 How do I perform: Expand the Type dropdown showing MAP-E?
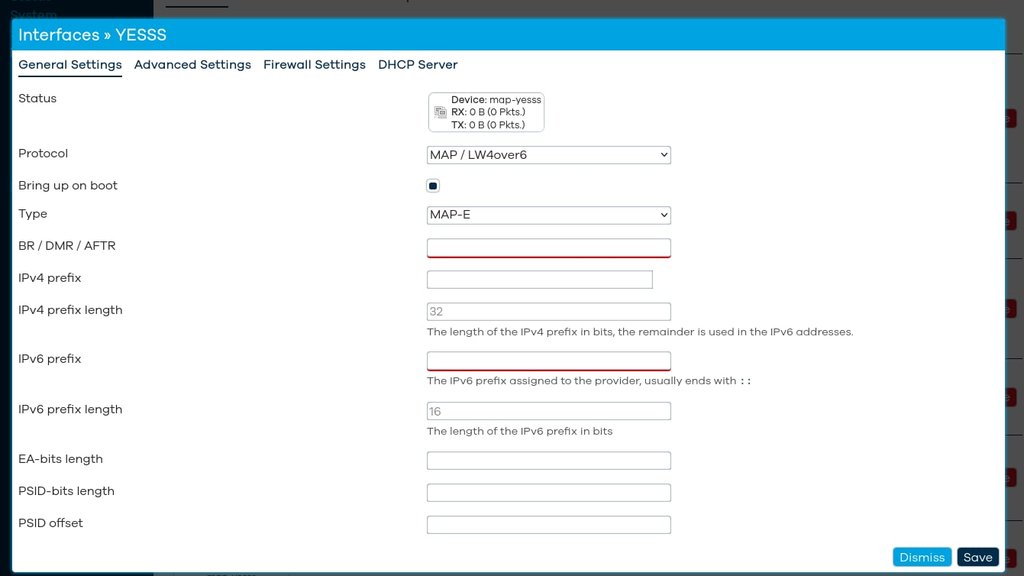(x=548, y=215)
